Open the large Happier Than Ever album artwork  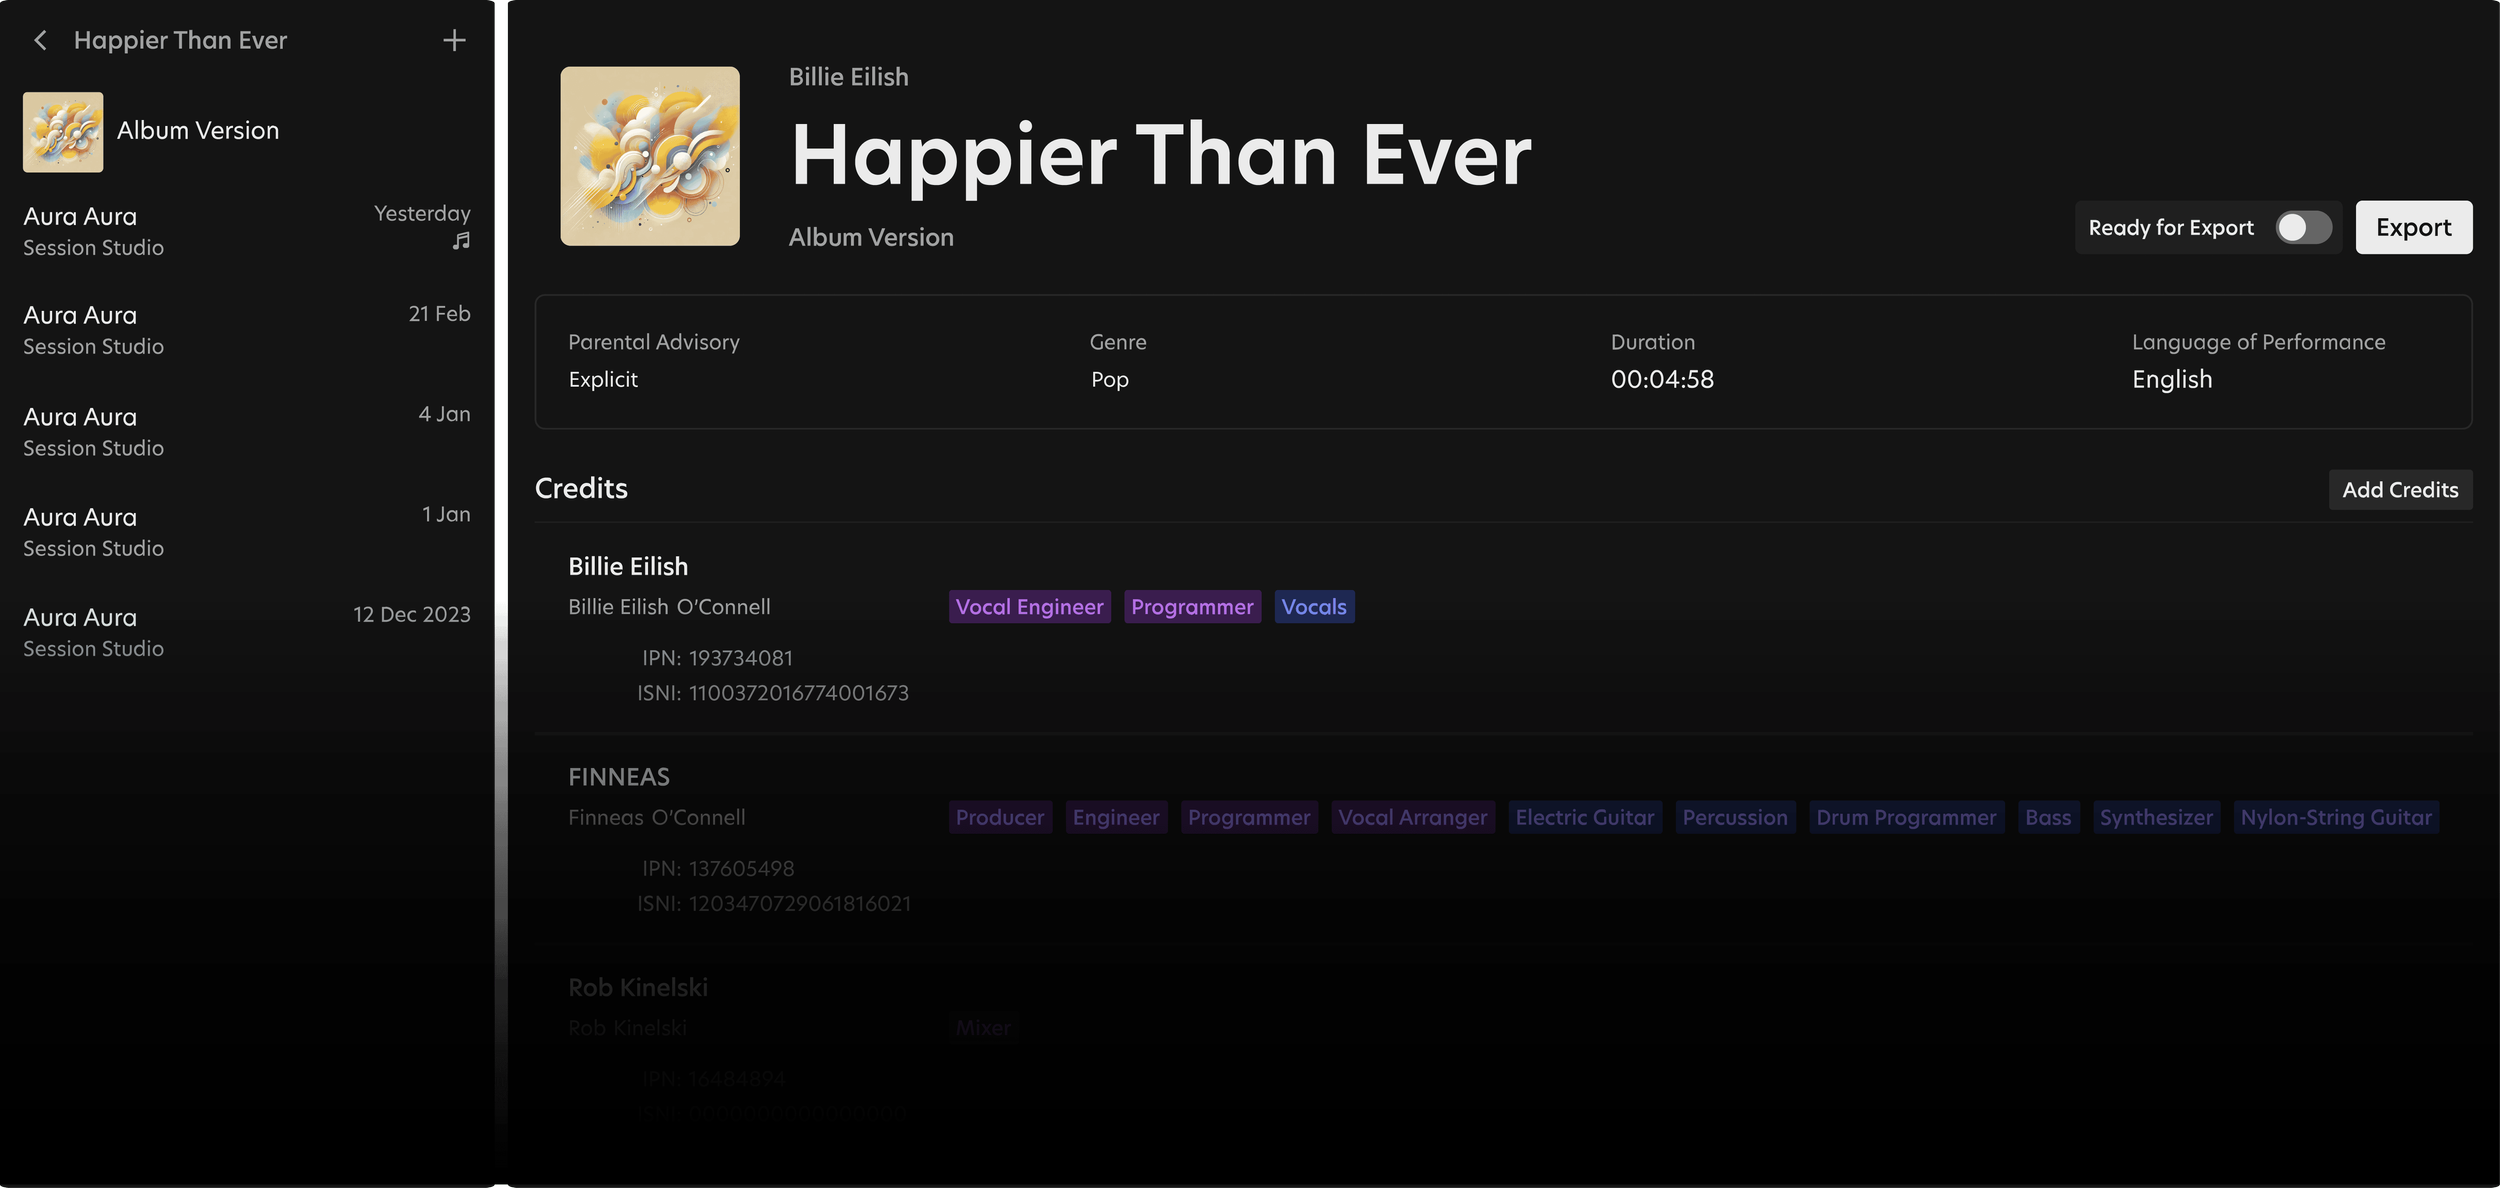650,156
